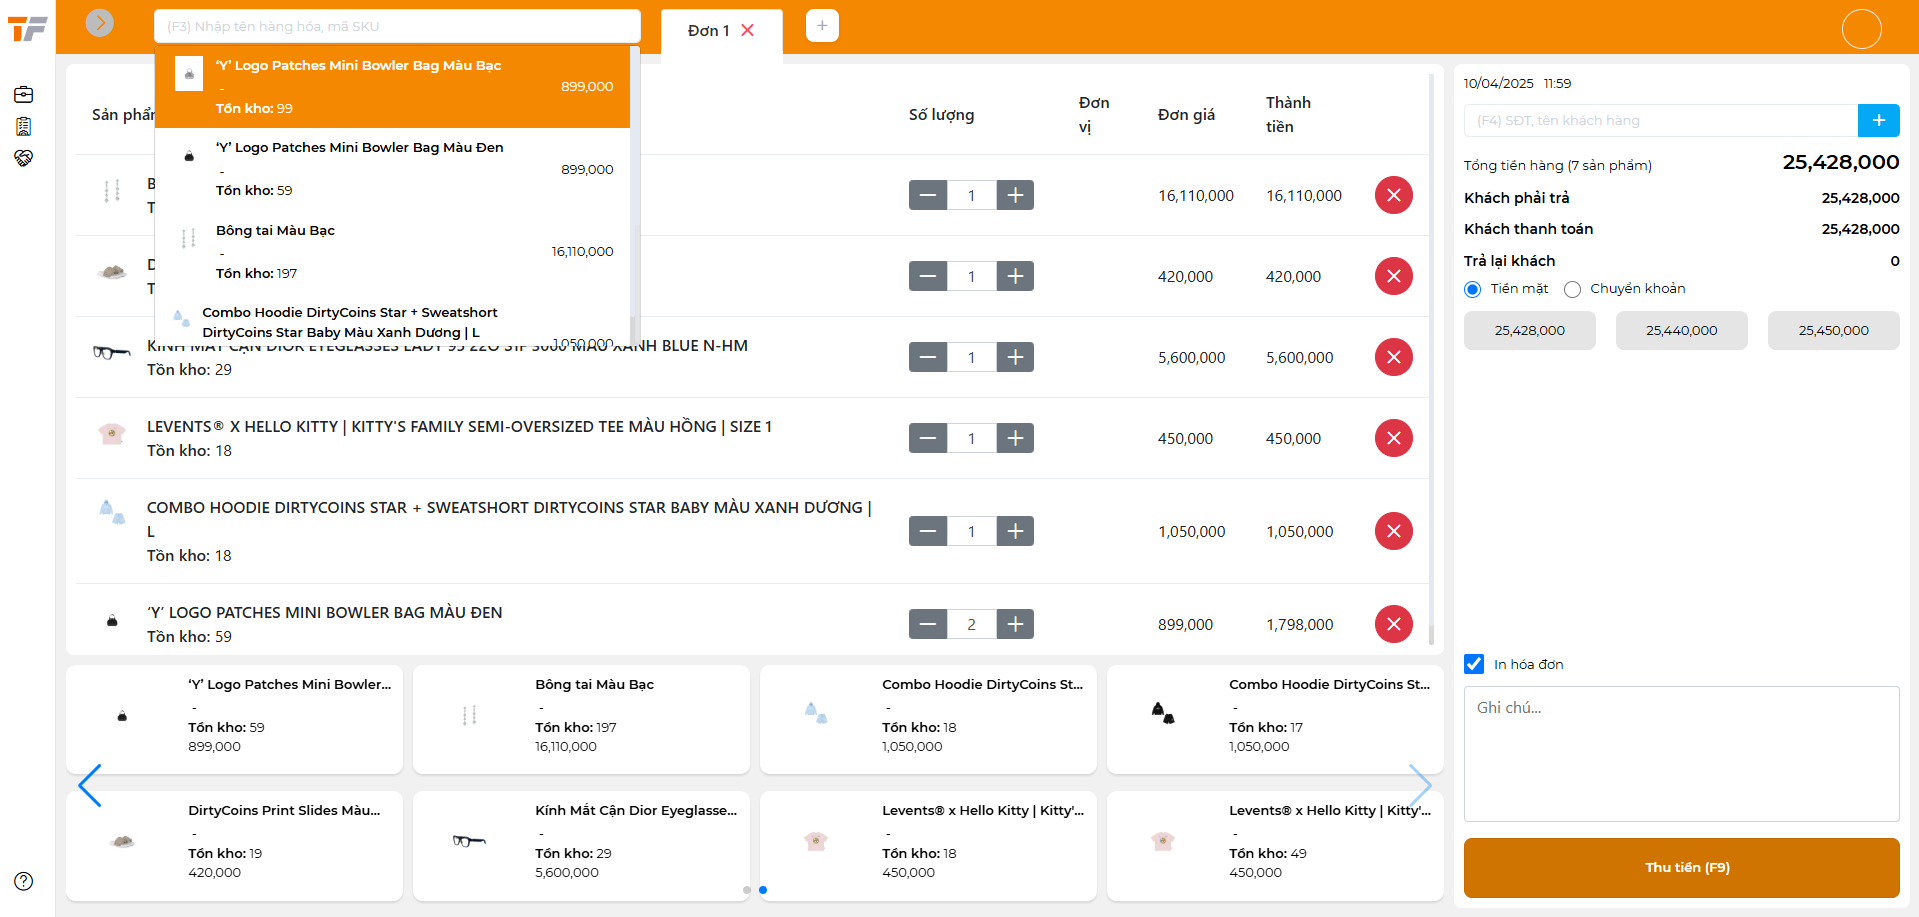The image size is (1919, 917).
Task: Decrease quantity of Combo Hoodie DirtyCoins
Action: [x=928, y=531]
